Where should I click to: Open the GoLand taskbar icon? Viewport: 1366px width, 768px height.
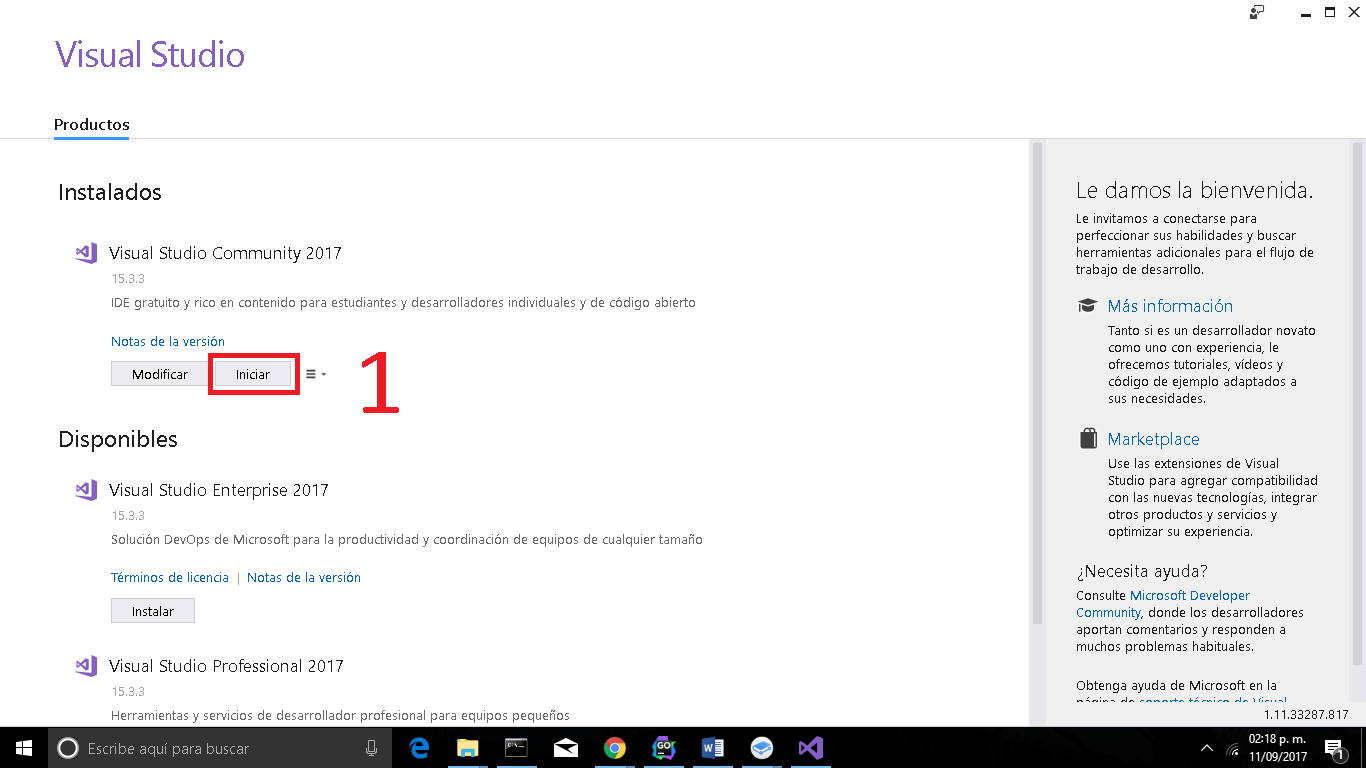click(663, 748)
